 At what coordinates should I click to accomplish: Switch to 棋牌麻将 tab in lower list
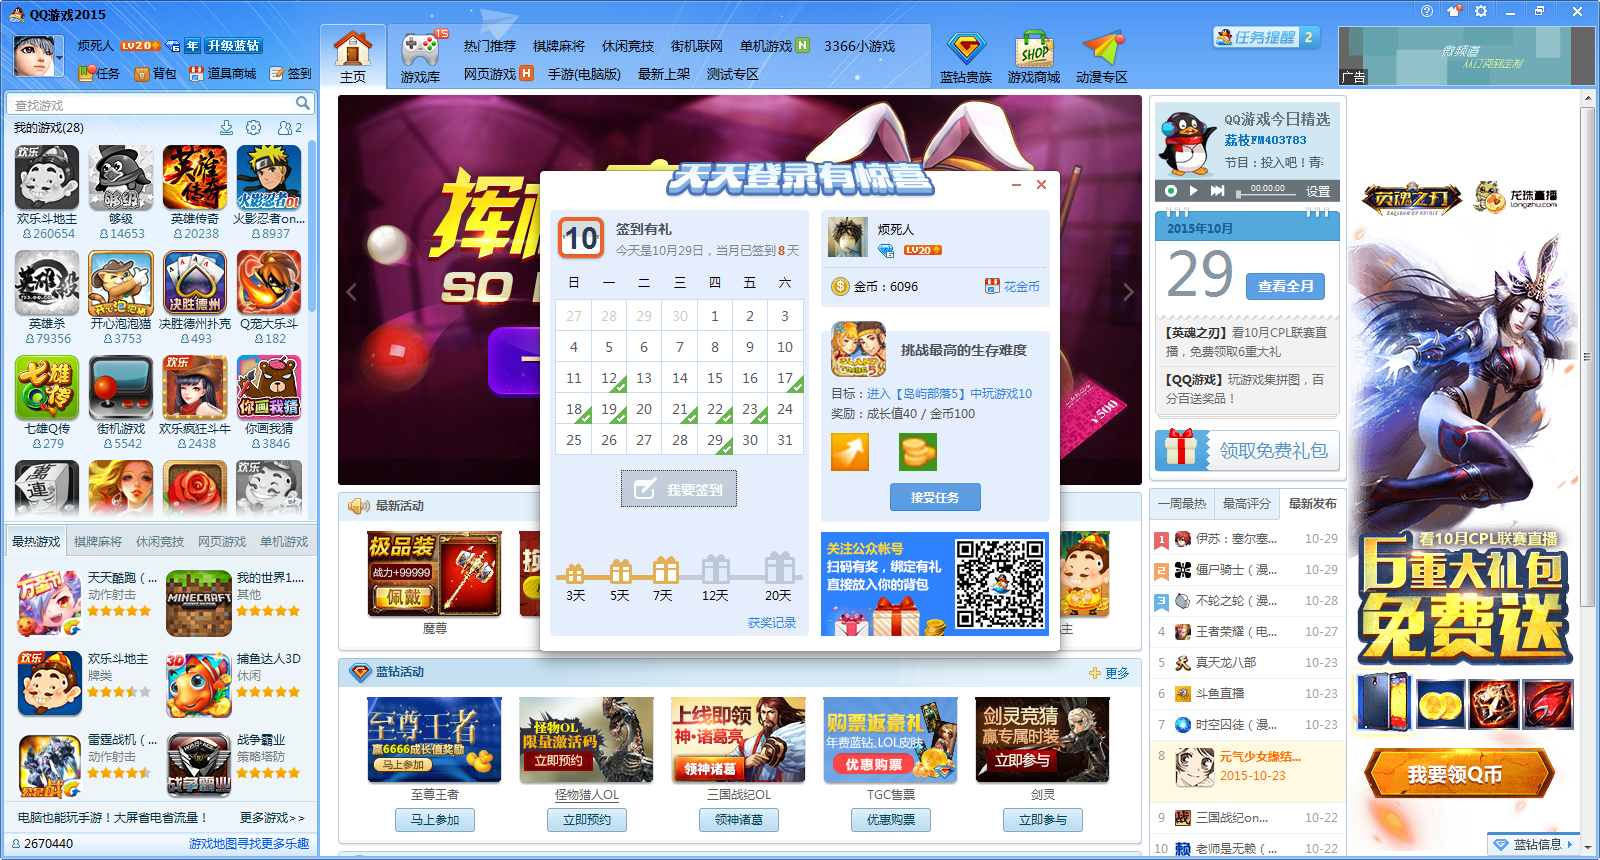click(98, 541)
